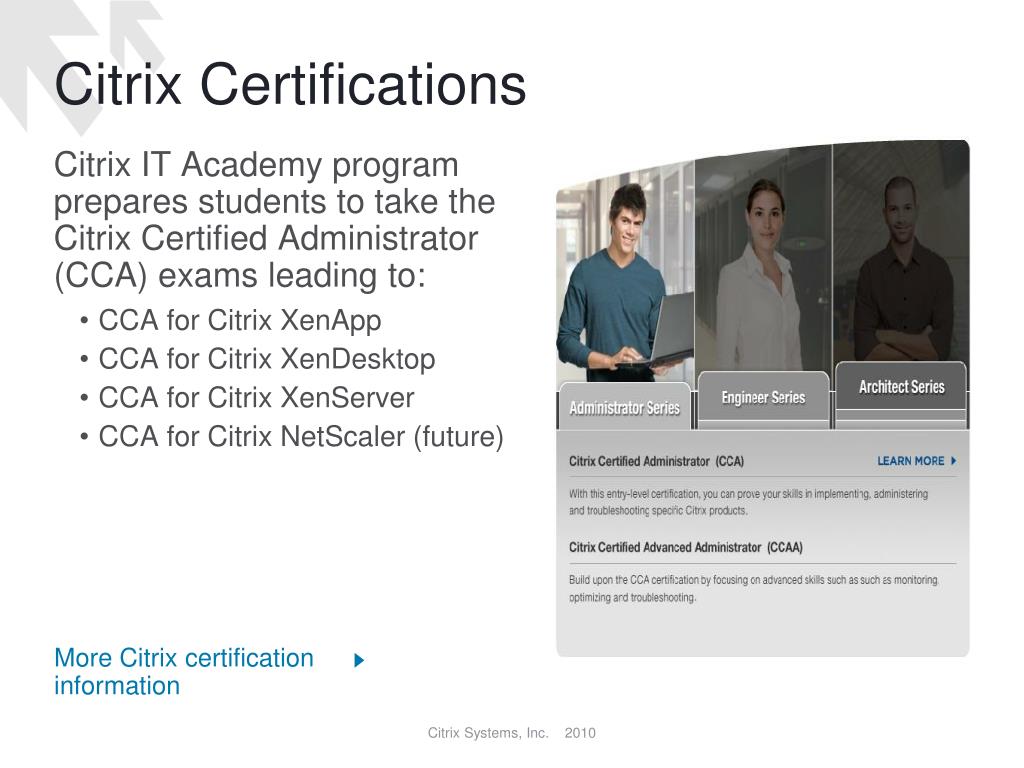Click the Citrix Certified Advanced Administrator (CCAA) heading
The width and height of the screenshot is (1024, 768).
(686, 547)
